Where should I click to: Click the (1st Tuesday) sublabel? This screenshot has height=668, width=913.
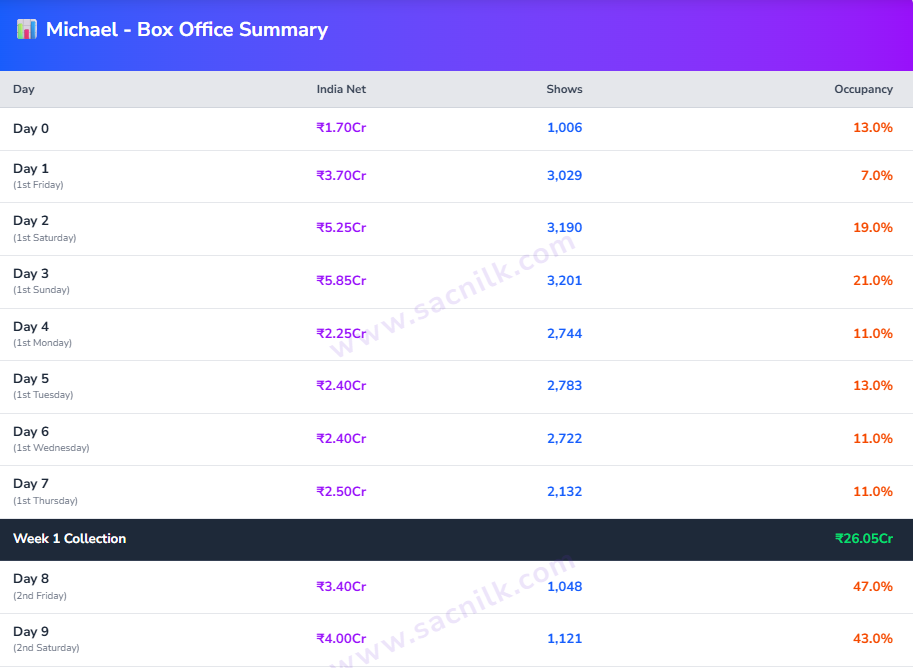pos(43,394)
